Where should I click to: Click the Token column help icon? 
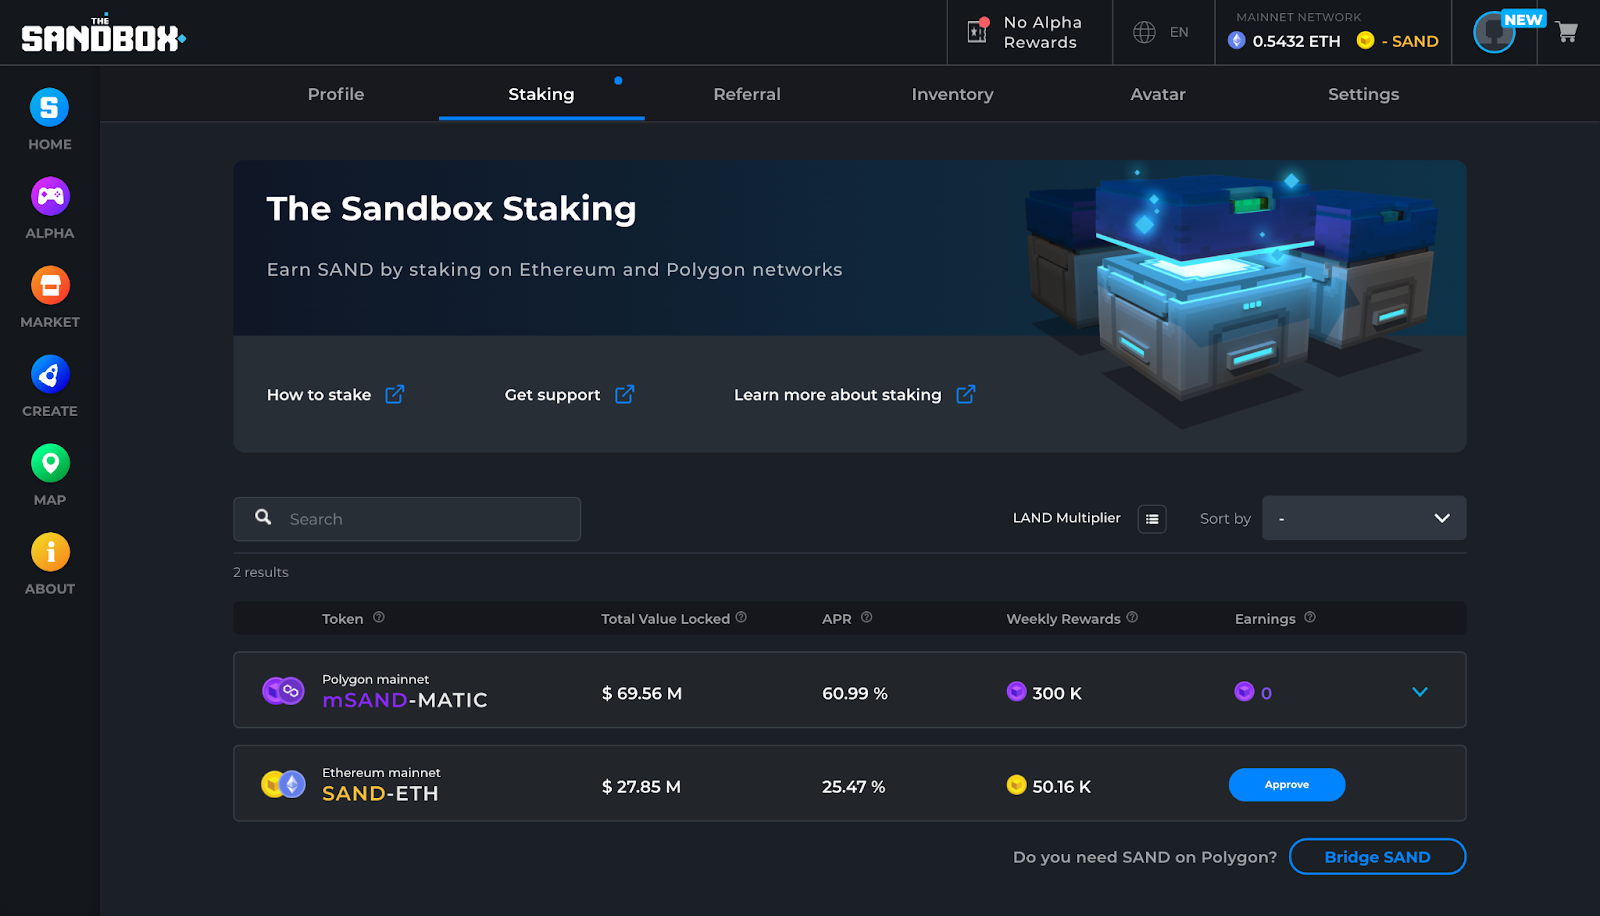(379, 618)
